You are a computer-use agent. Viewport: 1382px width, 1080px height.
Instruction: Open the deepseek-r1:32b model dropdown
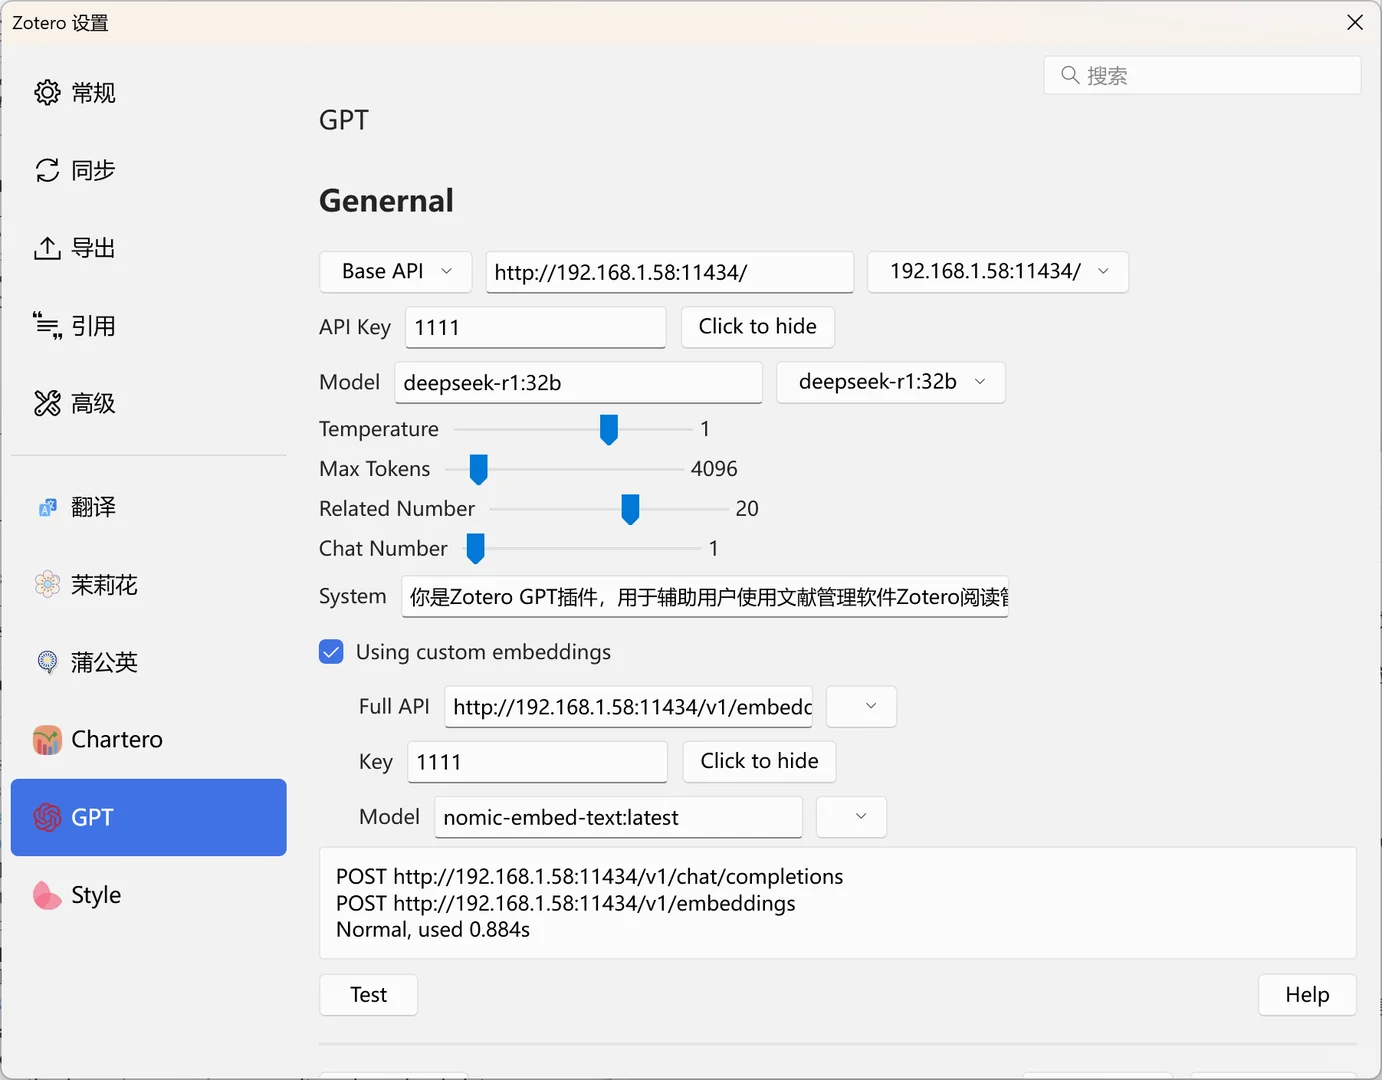pos(891,382)
